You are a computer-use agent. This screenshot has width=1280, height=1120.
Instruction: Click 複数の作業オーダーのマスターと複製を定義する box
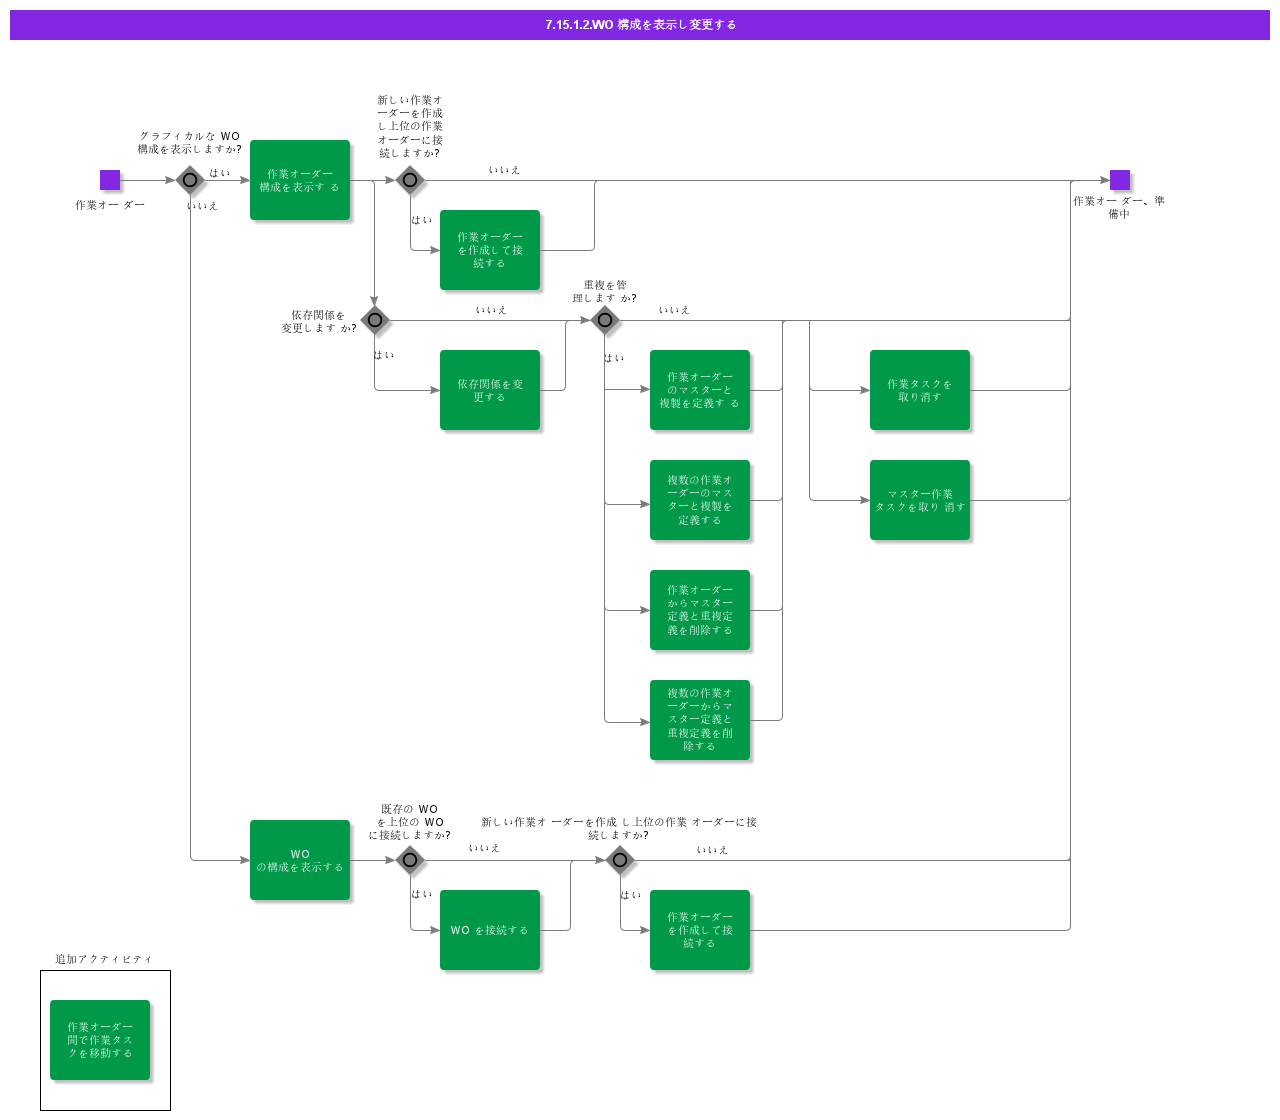click(x=700, y=500)
